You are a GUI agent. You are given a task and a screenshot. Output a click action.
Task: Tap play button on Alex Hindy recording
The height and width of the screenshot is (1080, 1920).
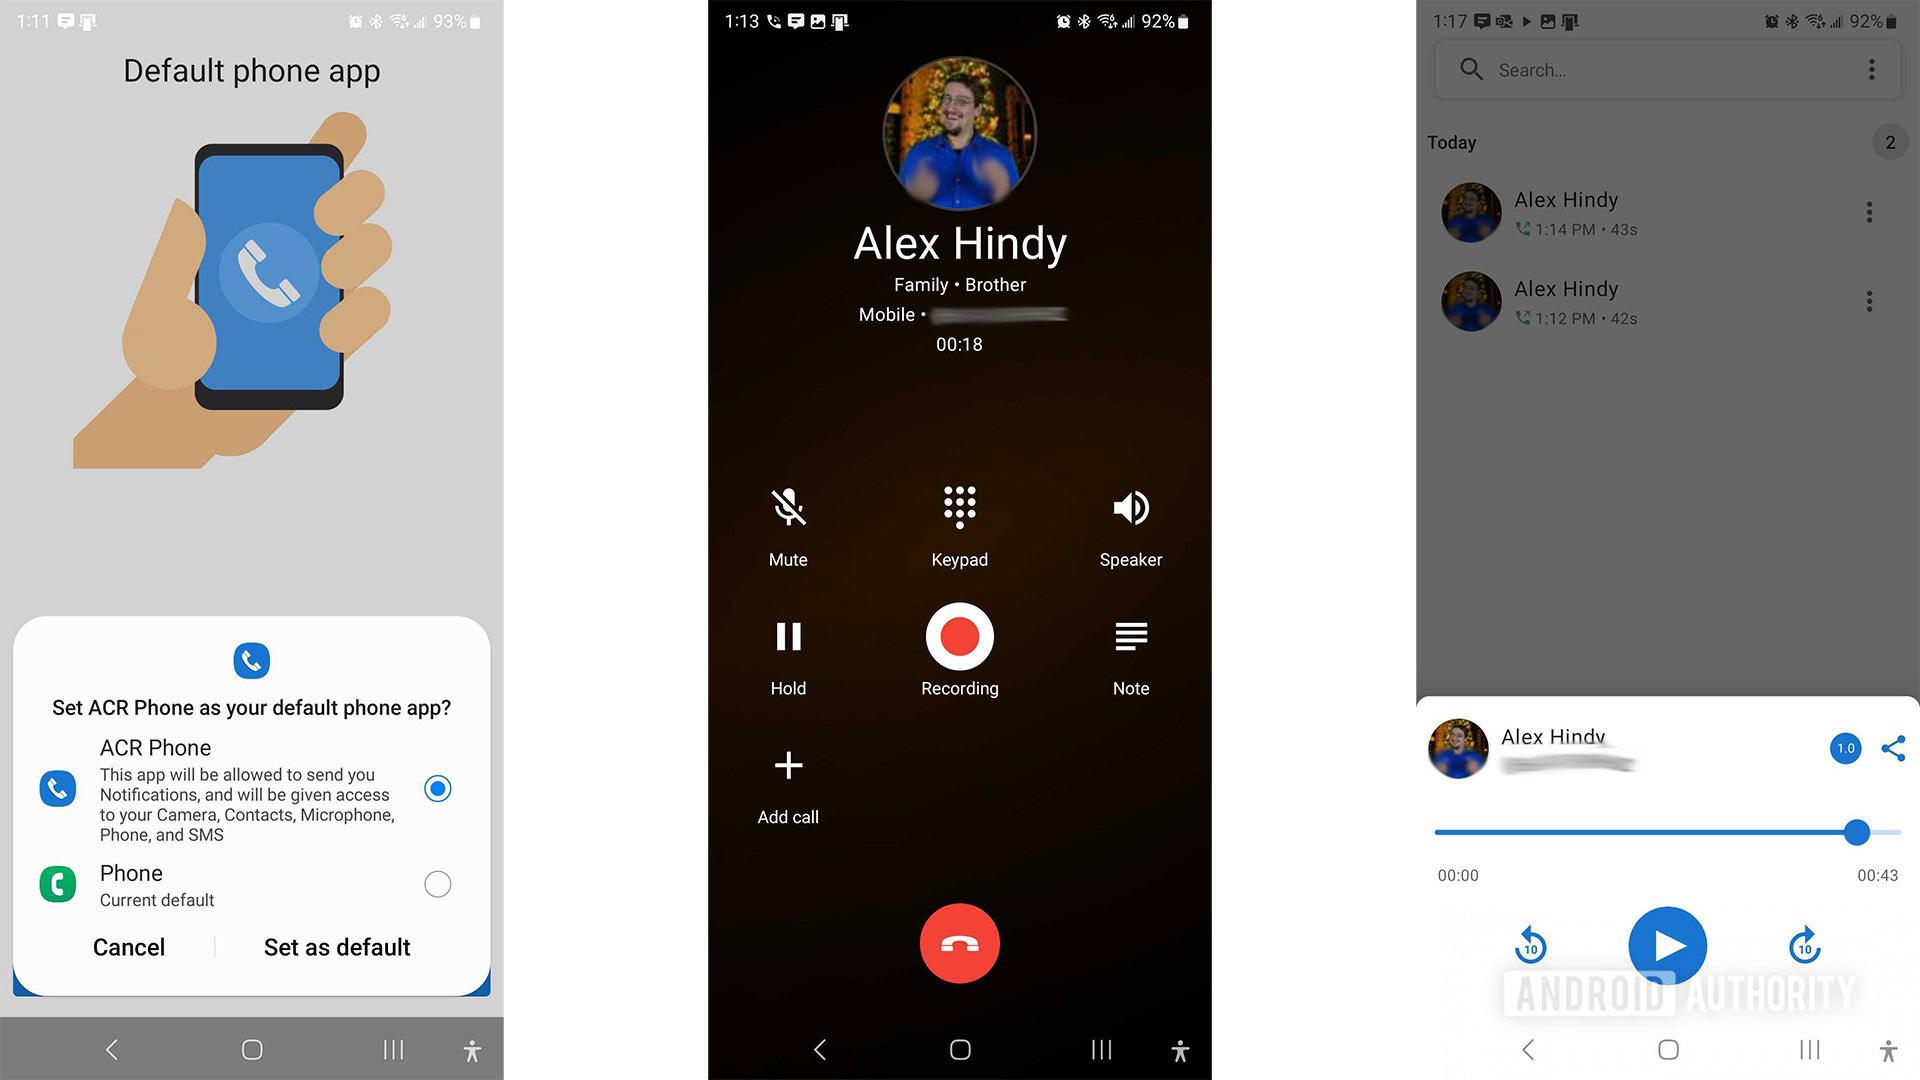tap(1667, 945)
